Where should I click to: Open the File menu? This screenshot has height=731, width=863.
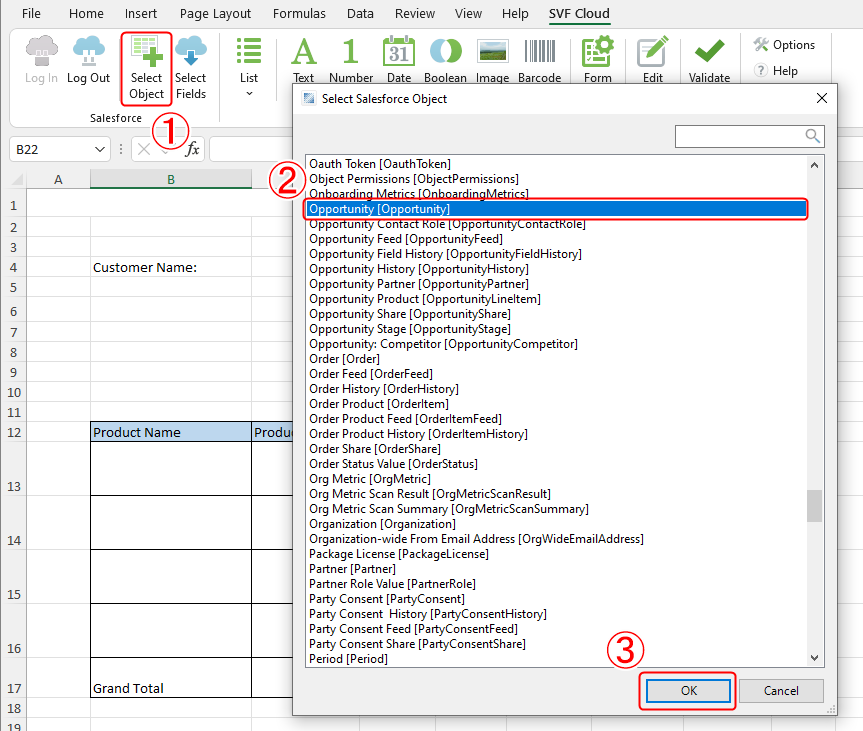[31, 13]
